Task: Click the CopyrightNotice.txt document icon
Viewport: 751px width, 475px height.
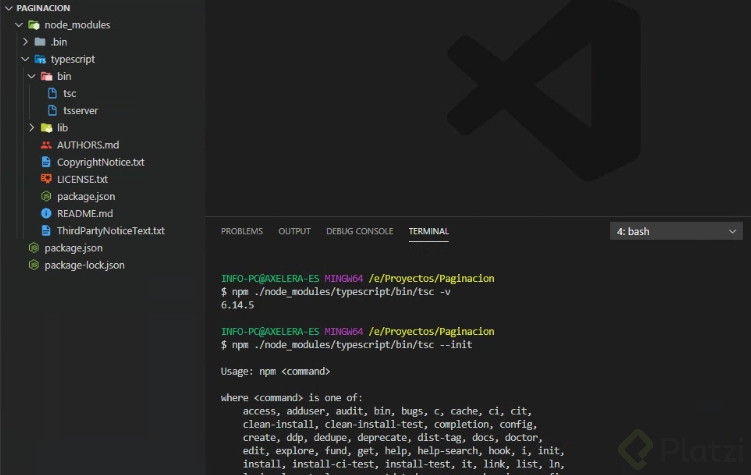Action: (46, 162)
